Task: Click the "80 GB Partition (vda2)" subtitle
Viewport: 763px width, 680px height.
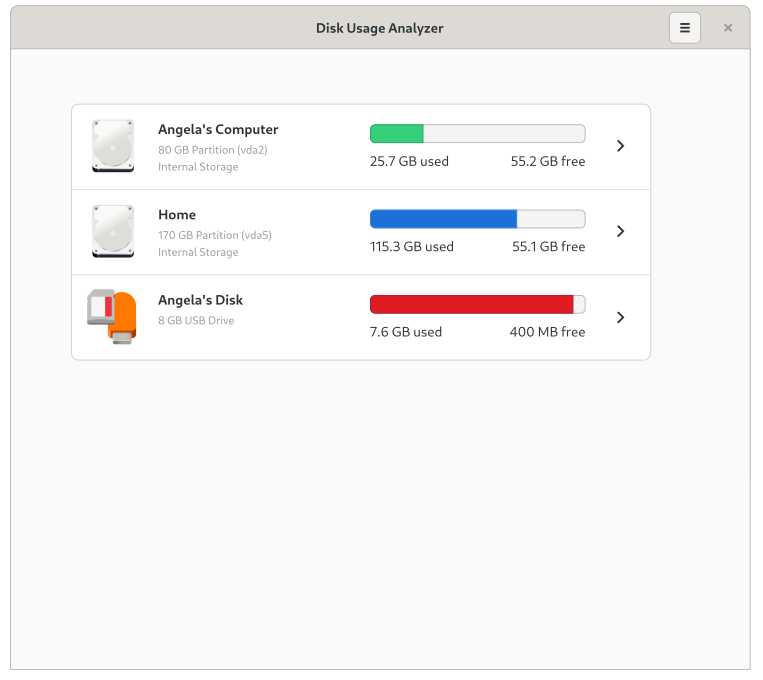Action: (212, 150)
